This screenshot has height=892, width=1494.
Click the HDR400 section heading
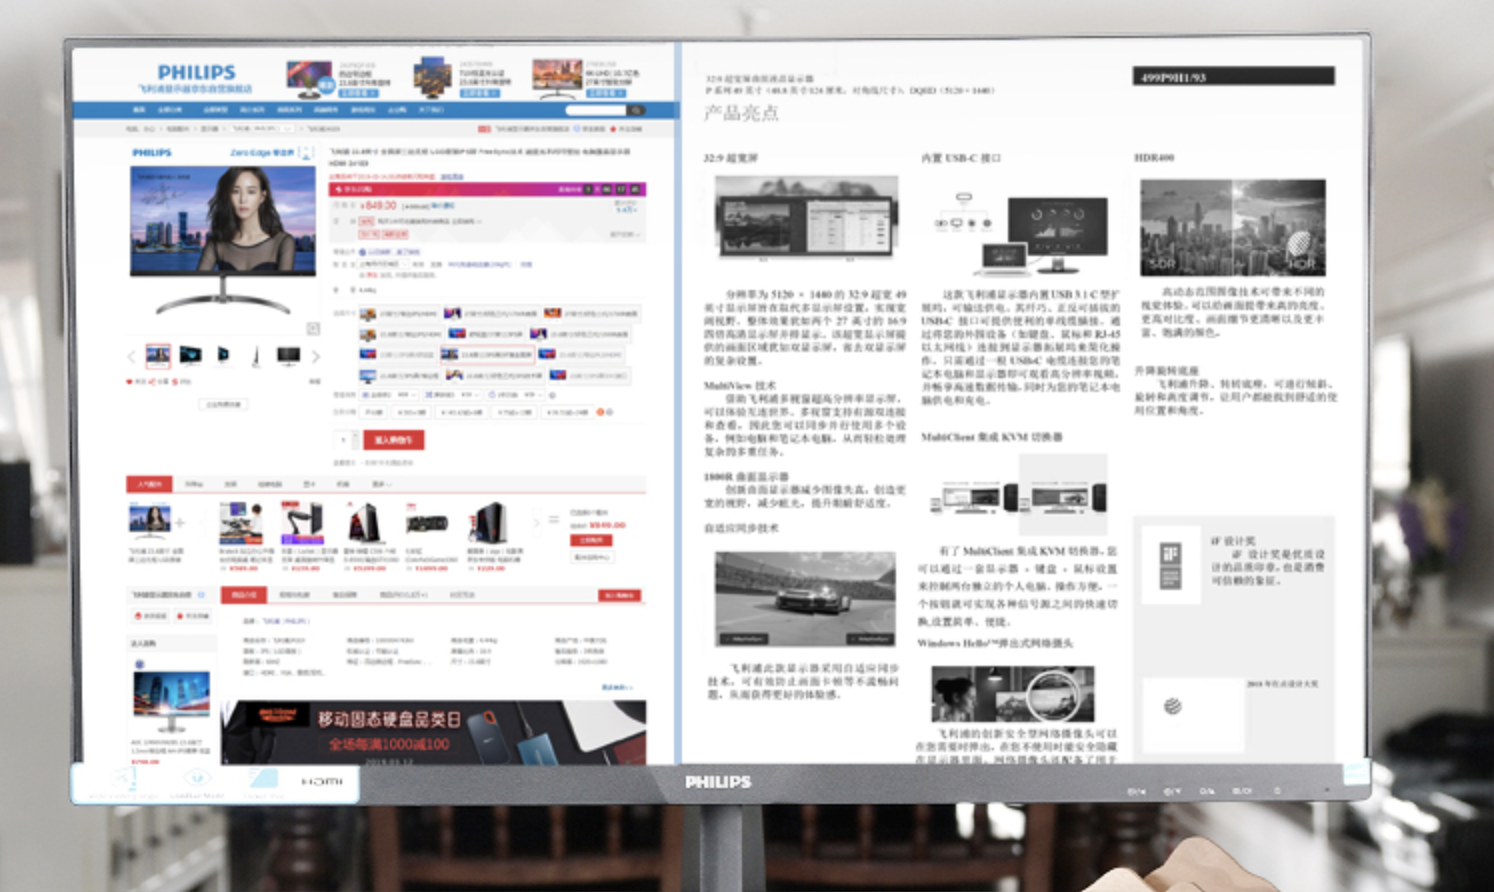(x=1154, y=158)
